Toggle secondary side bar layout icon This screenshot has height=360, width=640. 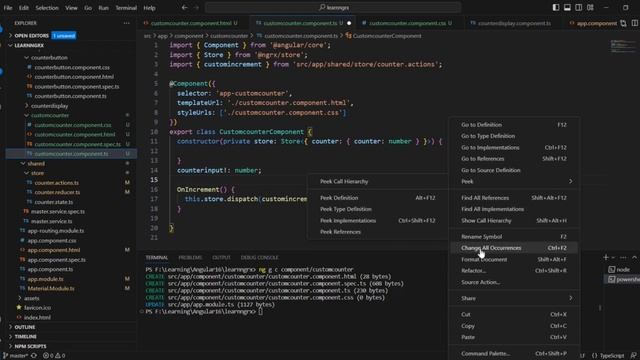[579, 7]
